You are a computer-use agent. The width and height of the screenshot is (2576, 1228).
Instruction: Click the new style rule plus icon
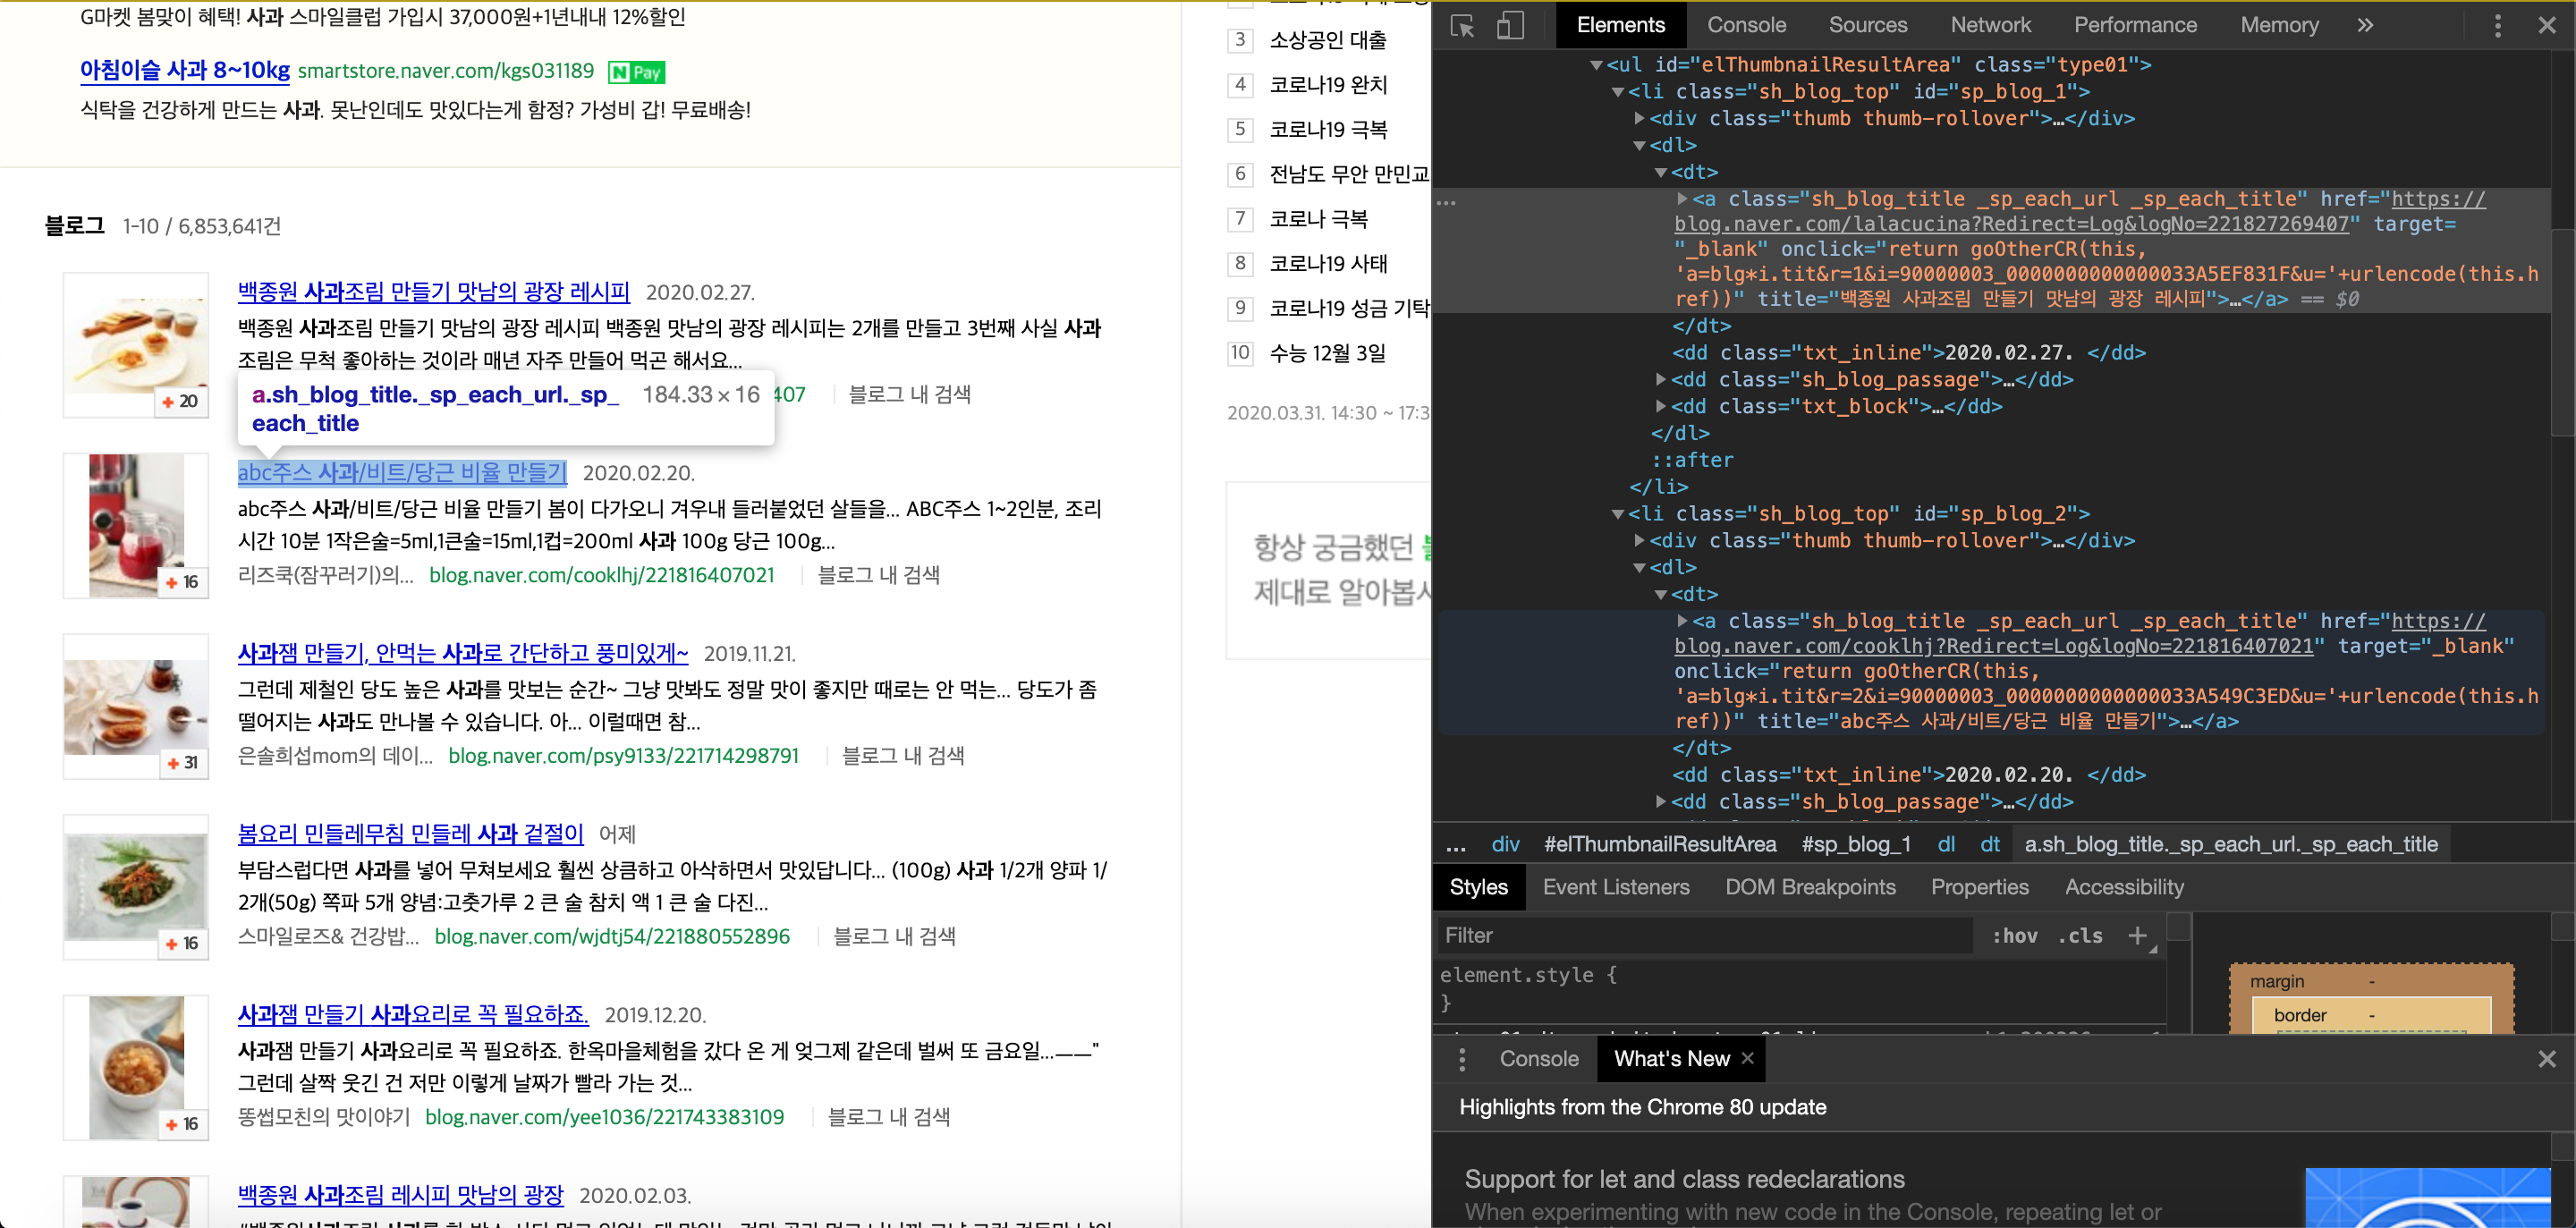[2137, 935]
